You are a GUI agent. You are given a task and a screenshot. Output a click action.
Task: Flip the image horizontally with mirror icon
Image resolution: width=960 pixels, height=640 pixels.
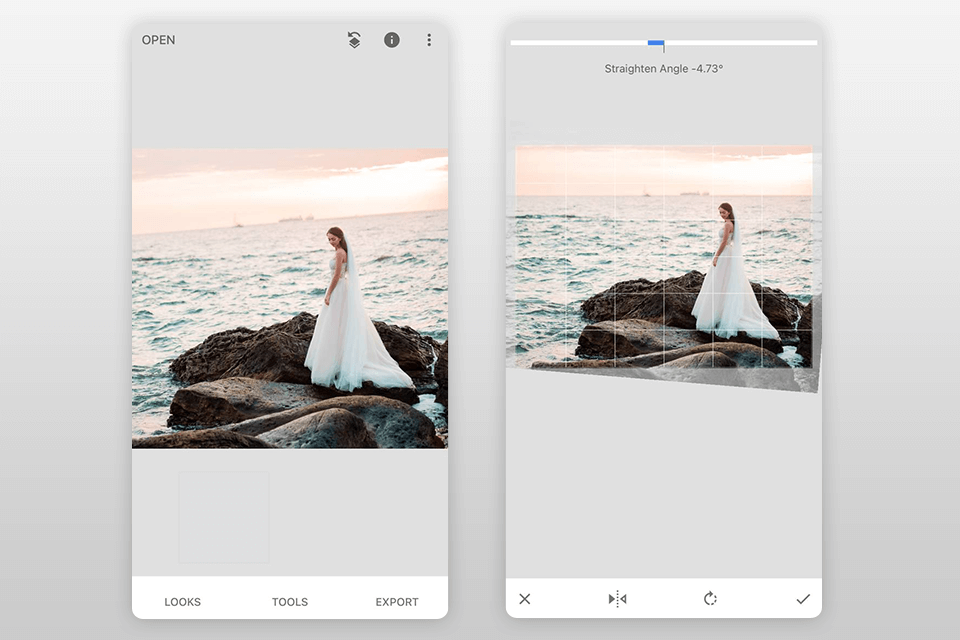click(617, 598)
